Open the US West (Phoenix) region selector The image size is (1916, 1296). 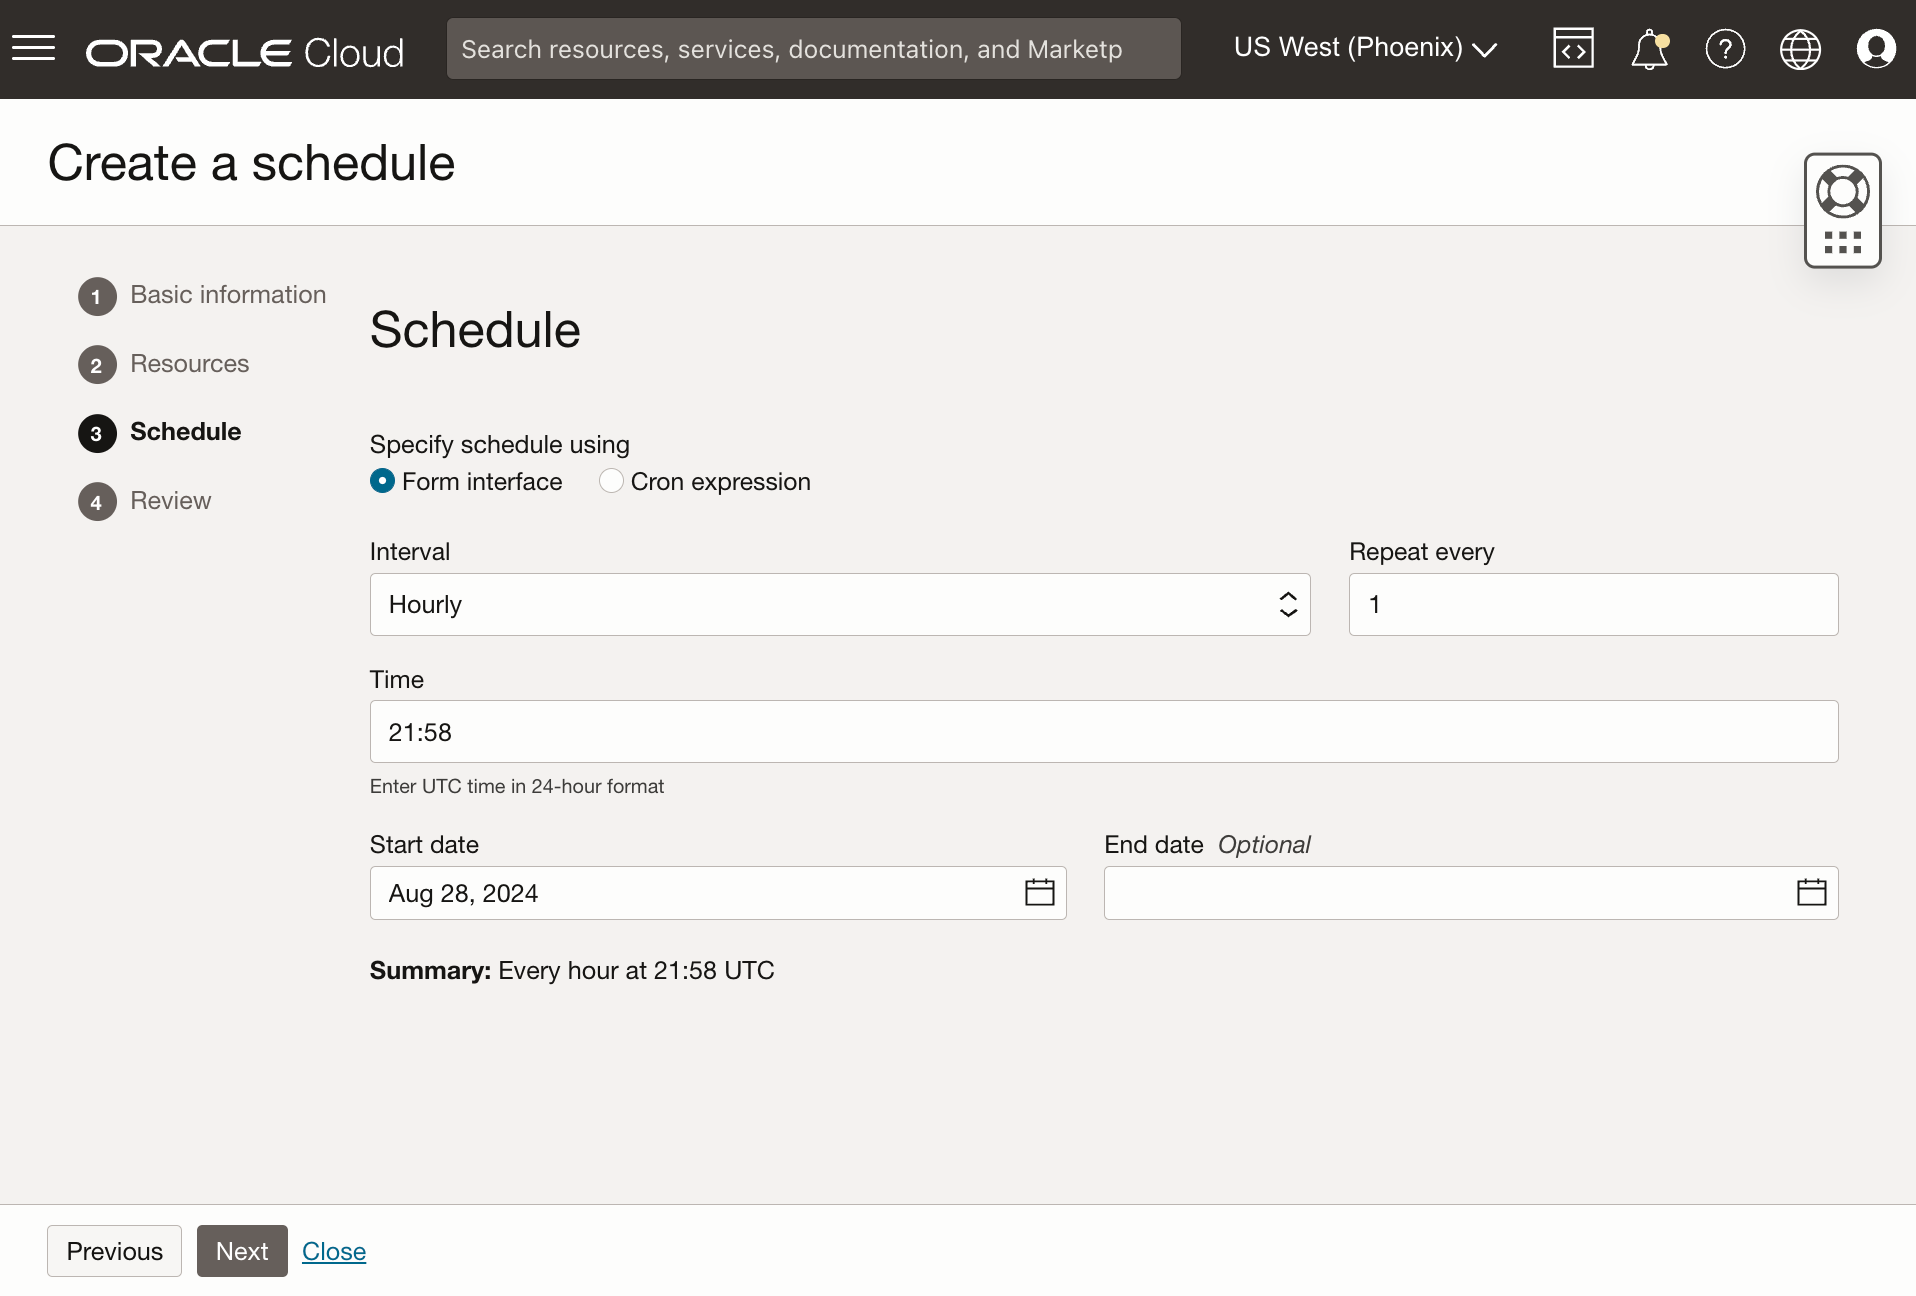click(1365, 48)
